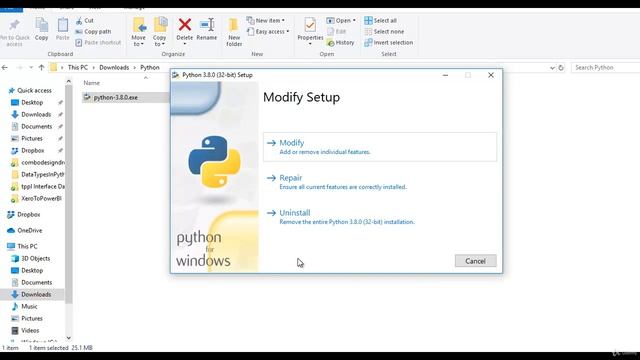Viewport: 640px width, 360px height.
Task: Click the Properties icon
Action: click(x=310, y=25)
